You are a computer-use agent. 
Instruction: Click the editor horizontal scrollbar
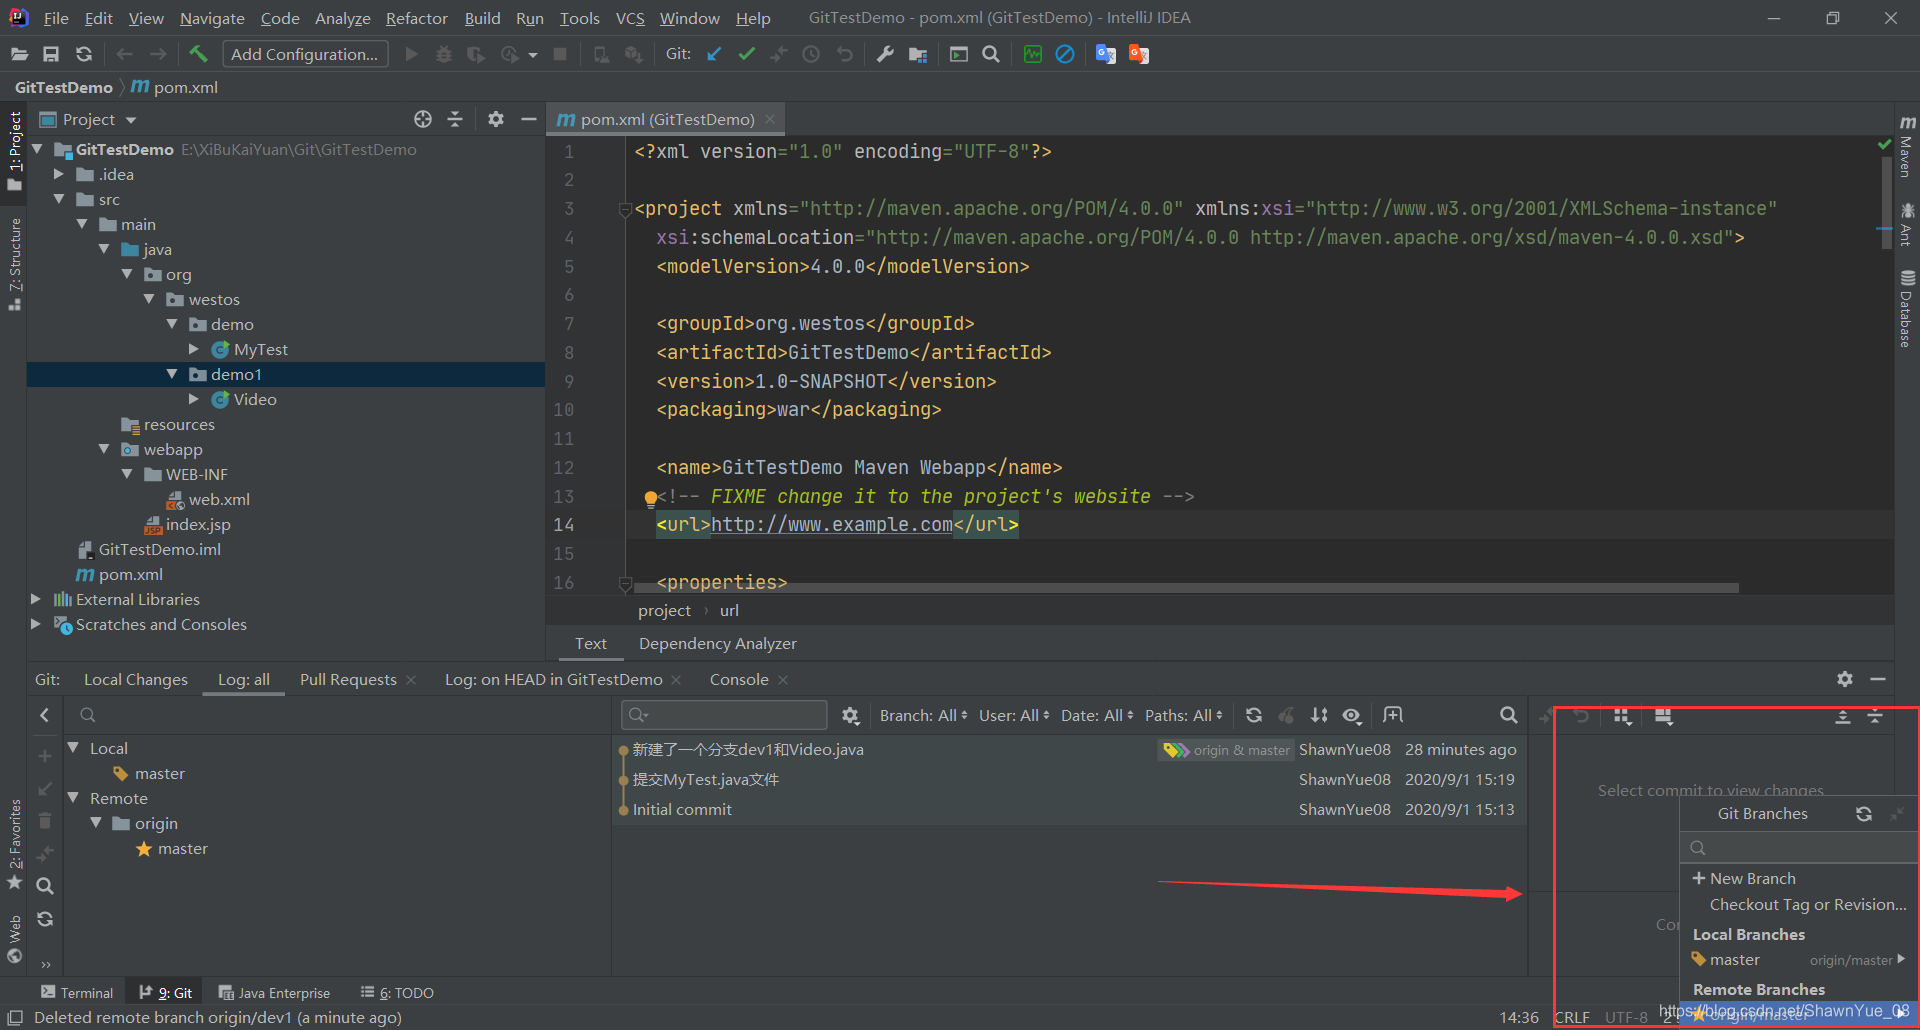coord(1186,588)
